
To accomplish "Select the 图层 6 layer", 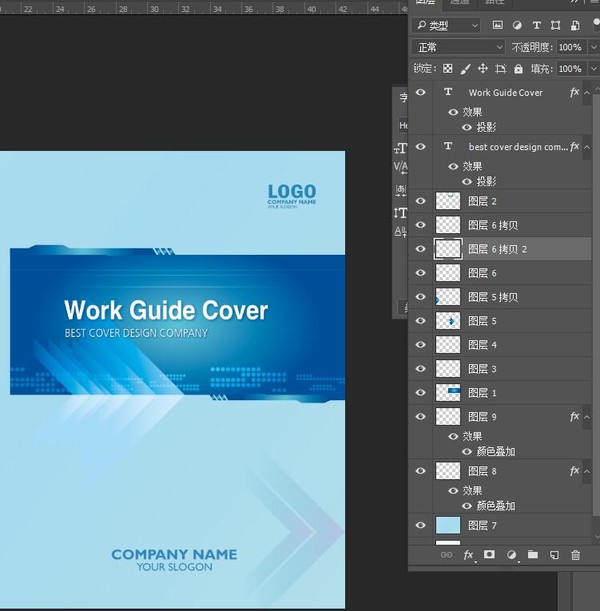I will (x=500, y=273).
